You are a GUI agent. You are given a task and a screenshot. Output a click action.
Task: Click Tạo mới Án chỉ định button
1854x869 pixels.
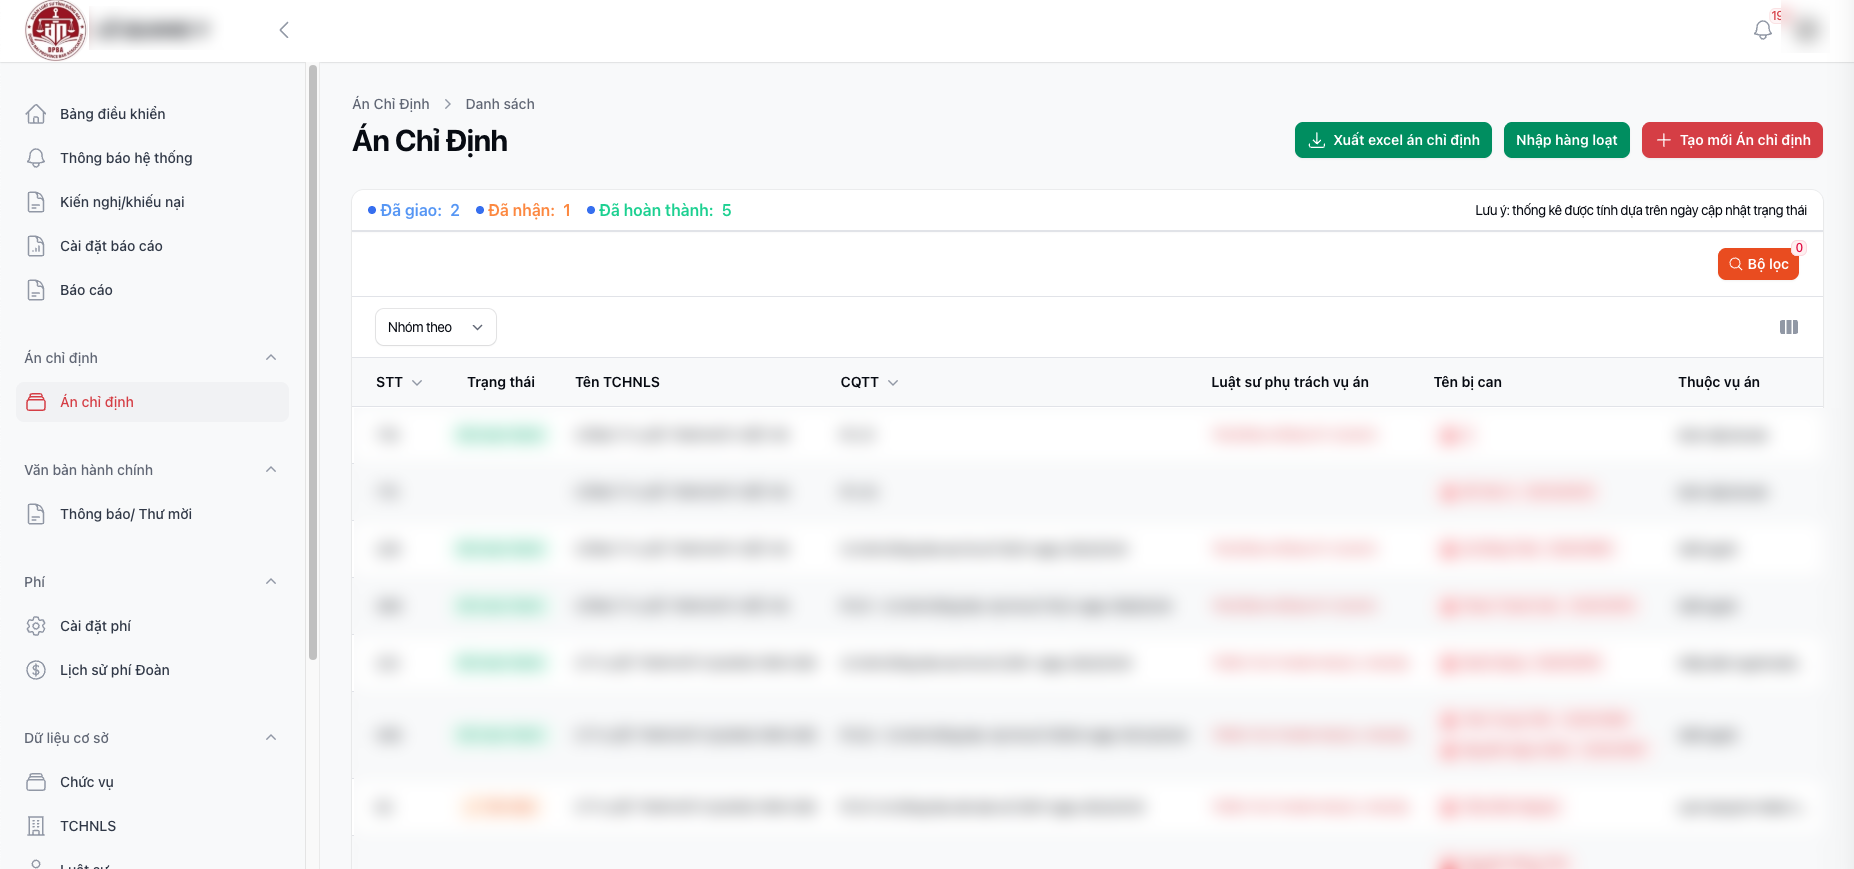pyautogui.click(x=1731, y=140)
